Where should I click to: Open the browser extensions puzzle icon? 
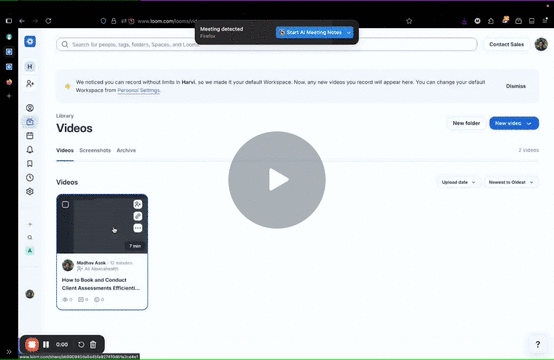[x=491, y=21]
